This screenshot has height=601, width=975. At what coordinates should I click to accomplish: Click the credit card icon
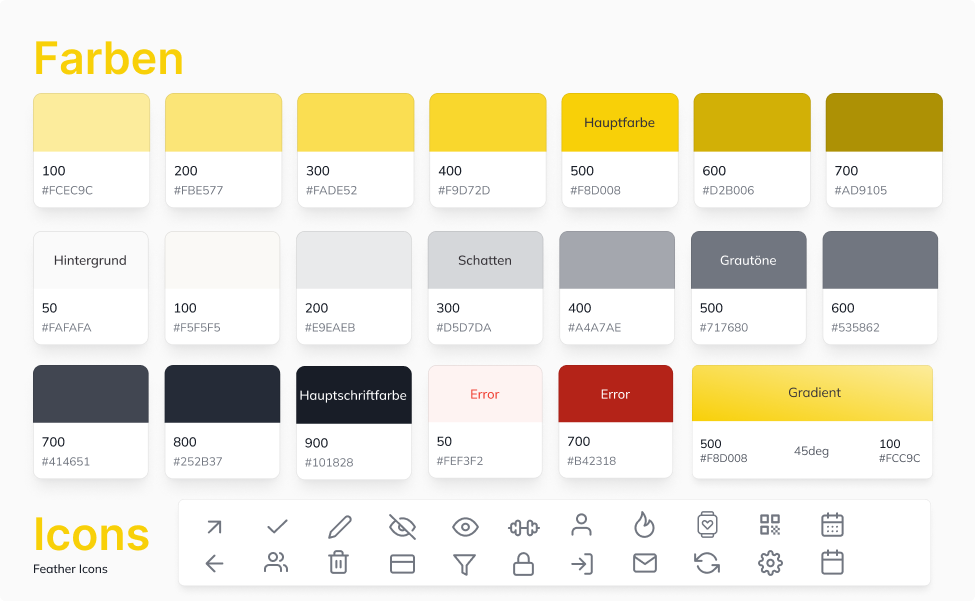[402, 564]
